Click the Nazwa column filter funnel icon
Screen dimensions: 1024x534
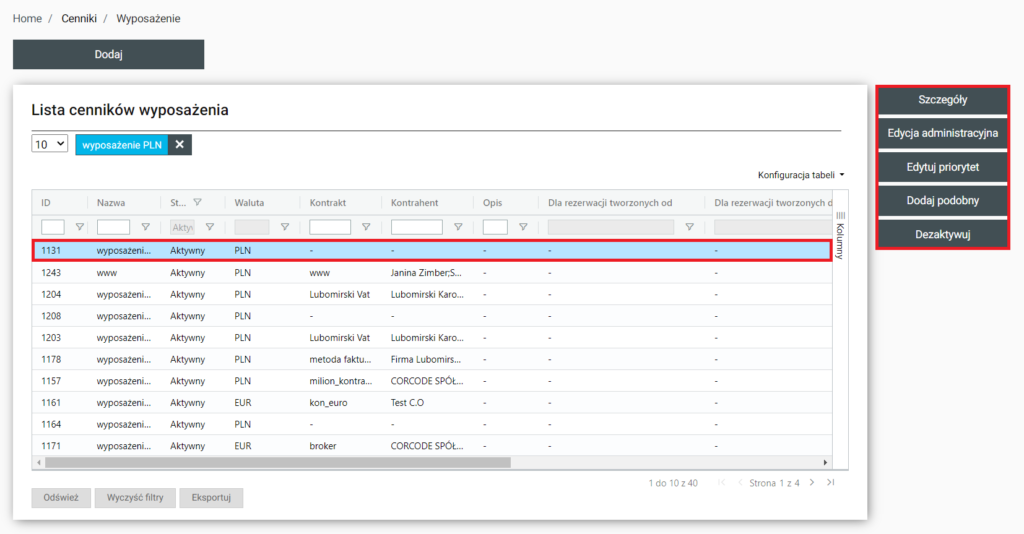(145, 227)
